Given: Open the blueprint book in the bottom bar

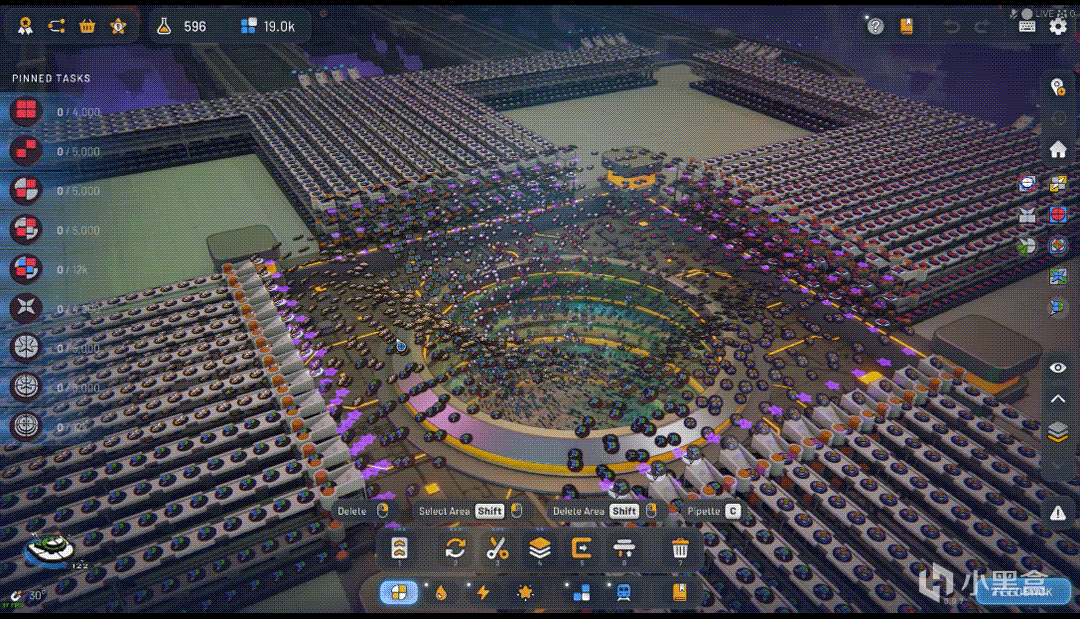Looking at the screenshot, I should (679, 593).
